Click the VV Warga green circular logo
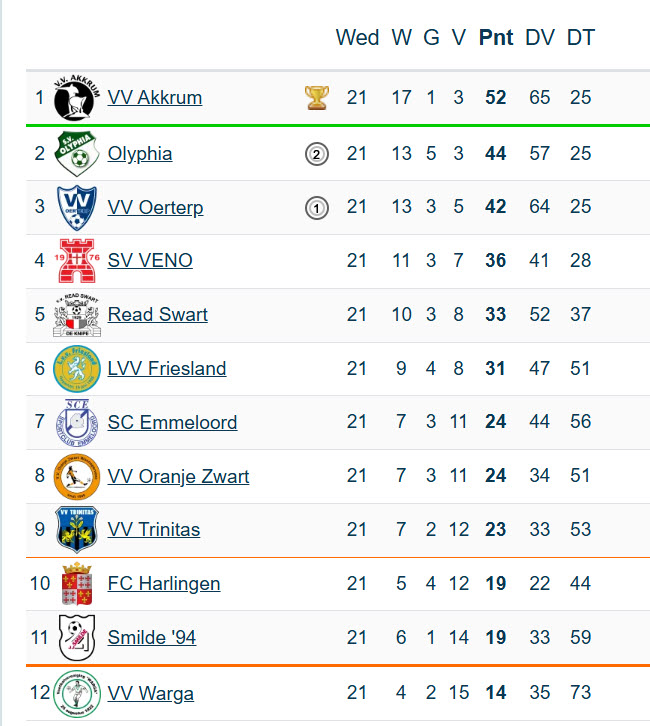Viewport: 650px width, 726px height. 77,693
